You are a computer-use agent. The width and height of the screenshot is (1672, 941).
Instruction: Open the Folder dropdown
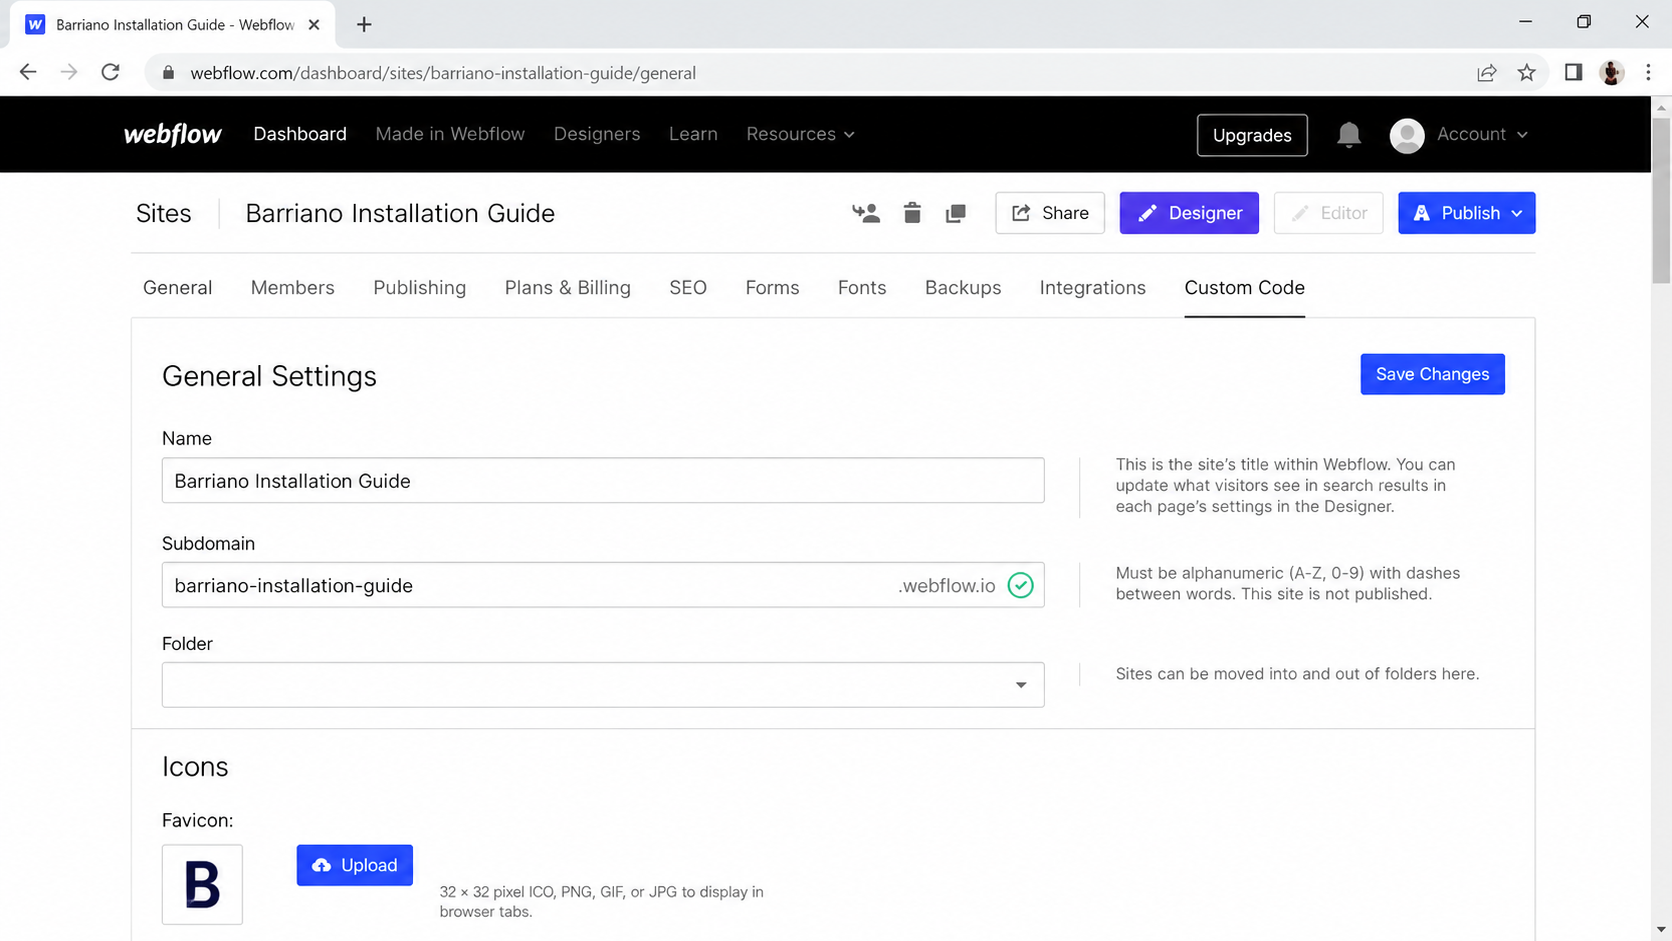click(x=603, y=685)
